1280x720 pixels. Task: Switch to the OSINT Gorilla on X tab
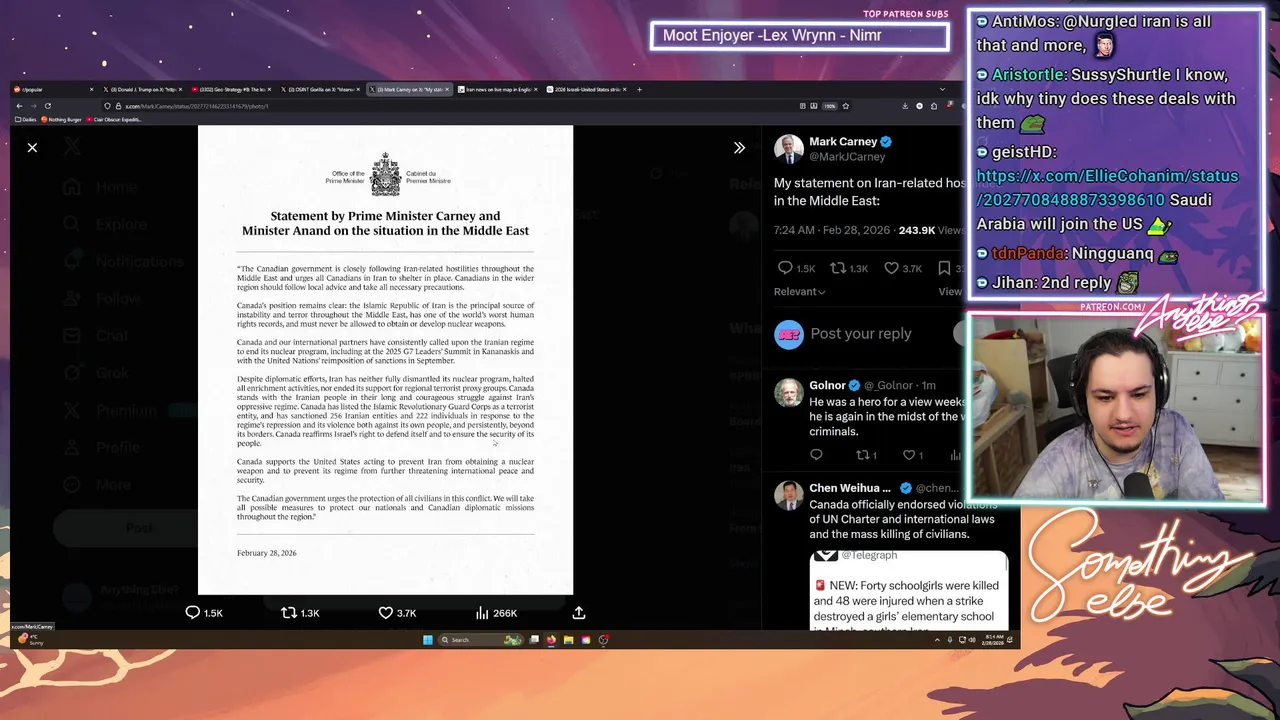[320, 89]
